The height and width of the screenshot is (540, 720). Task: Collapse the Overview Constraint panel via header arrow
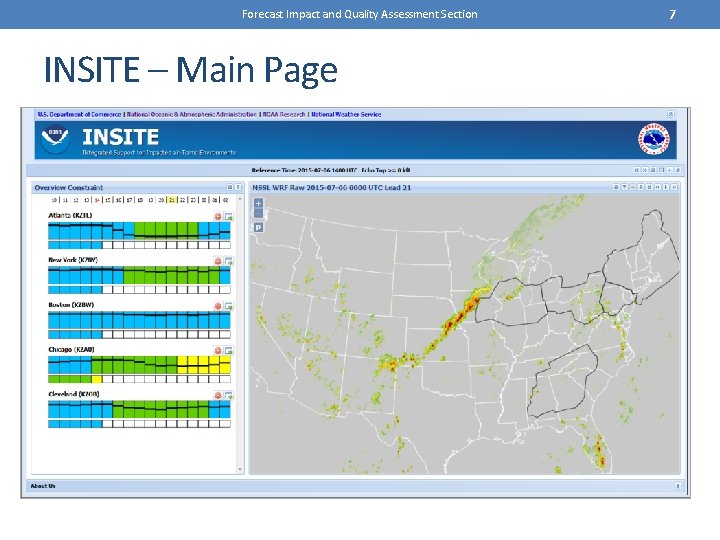tap(238, 187)
